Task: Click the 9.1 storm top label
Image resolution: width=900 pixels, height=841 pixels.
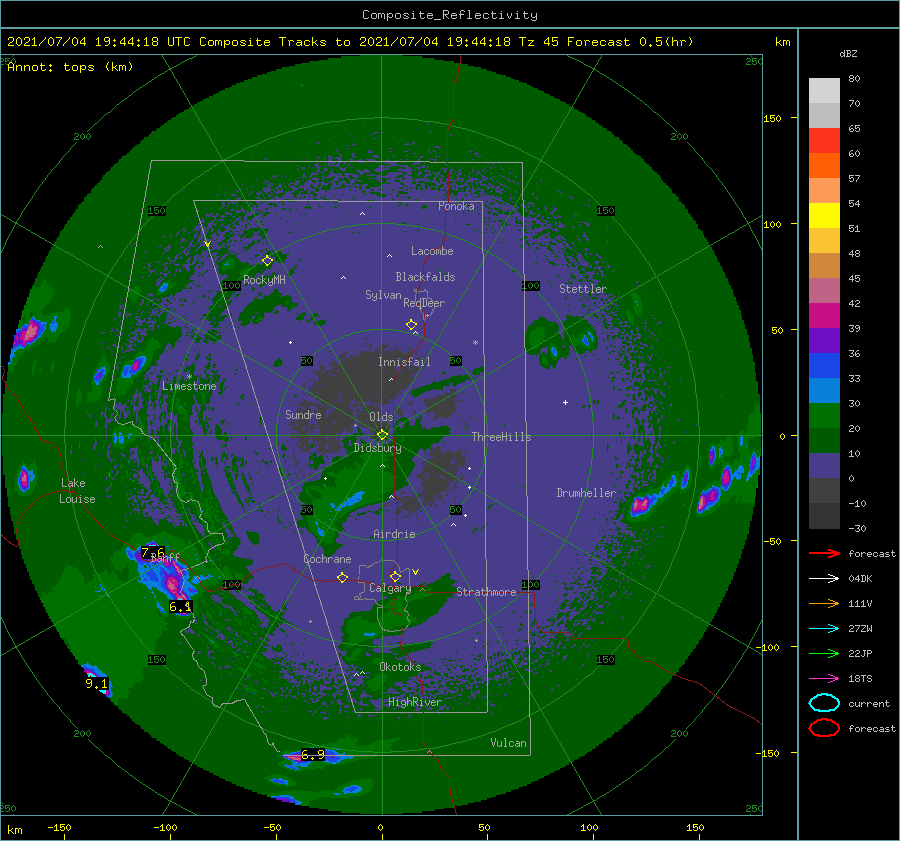Action: [x=96, y=684]
